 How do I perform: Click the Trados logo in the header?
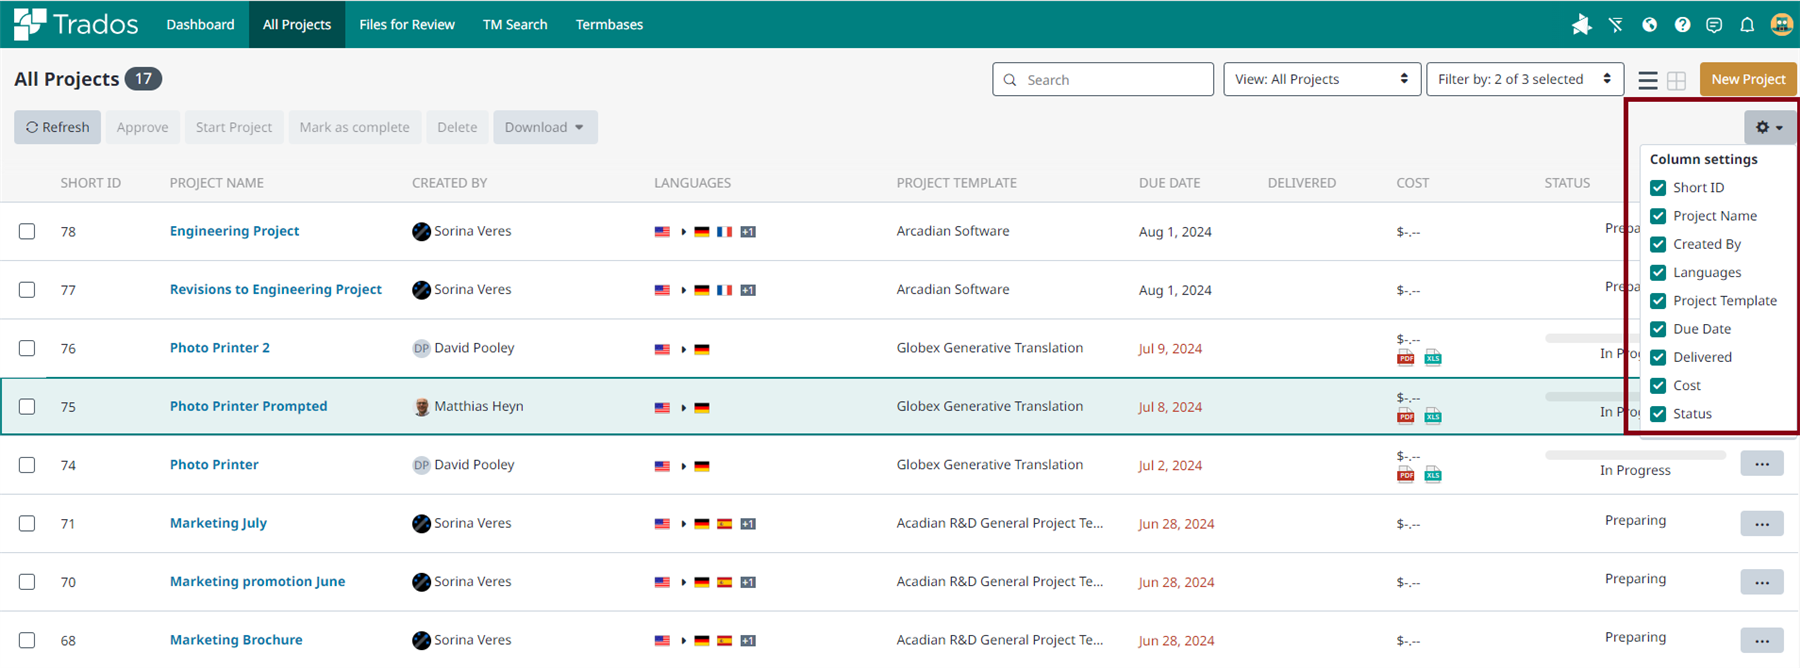76,24
